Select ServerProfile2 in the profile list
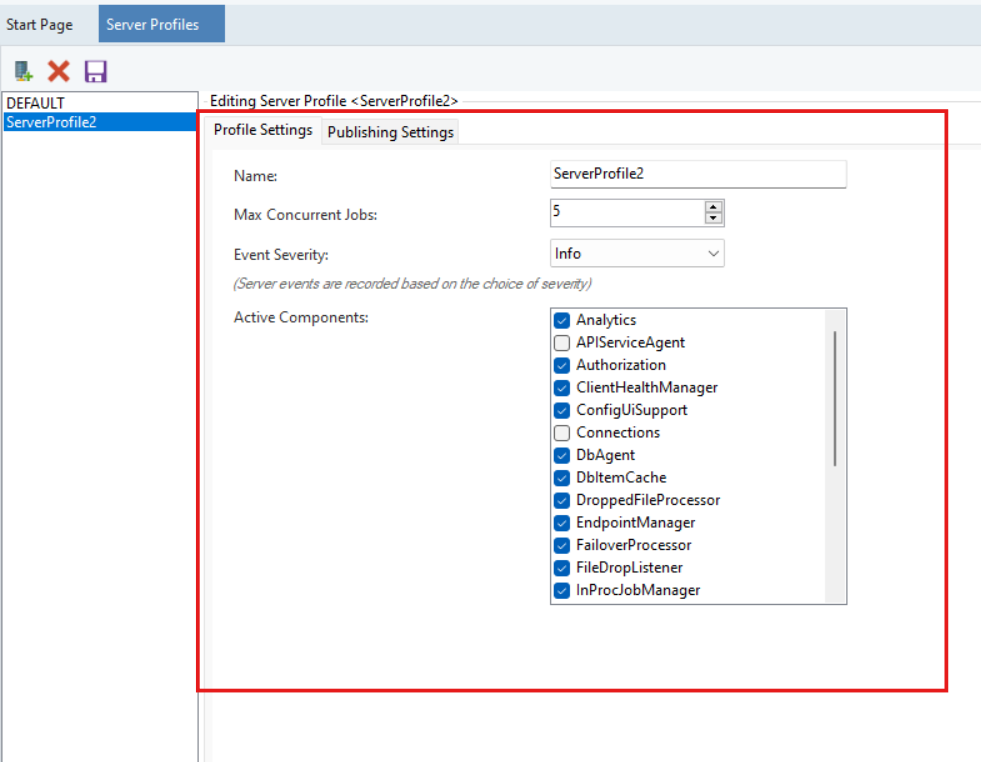981x762 pixels. [51, 122]
